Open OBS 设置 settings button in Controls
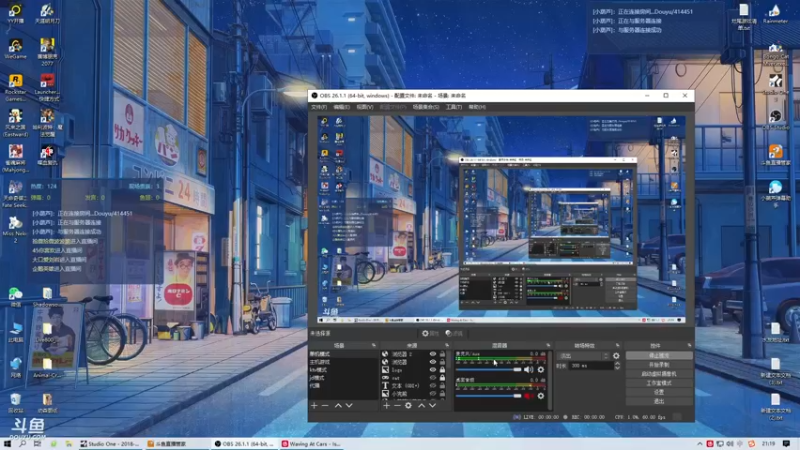 coord(659,392)
